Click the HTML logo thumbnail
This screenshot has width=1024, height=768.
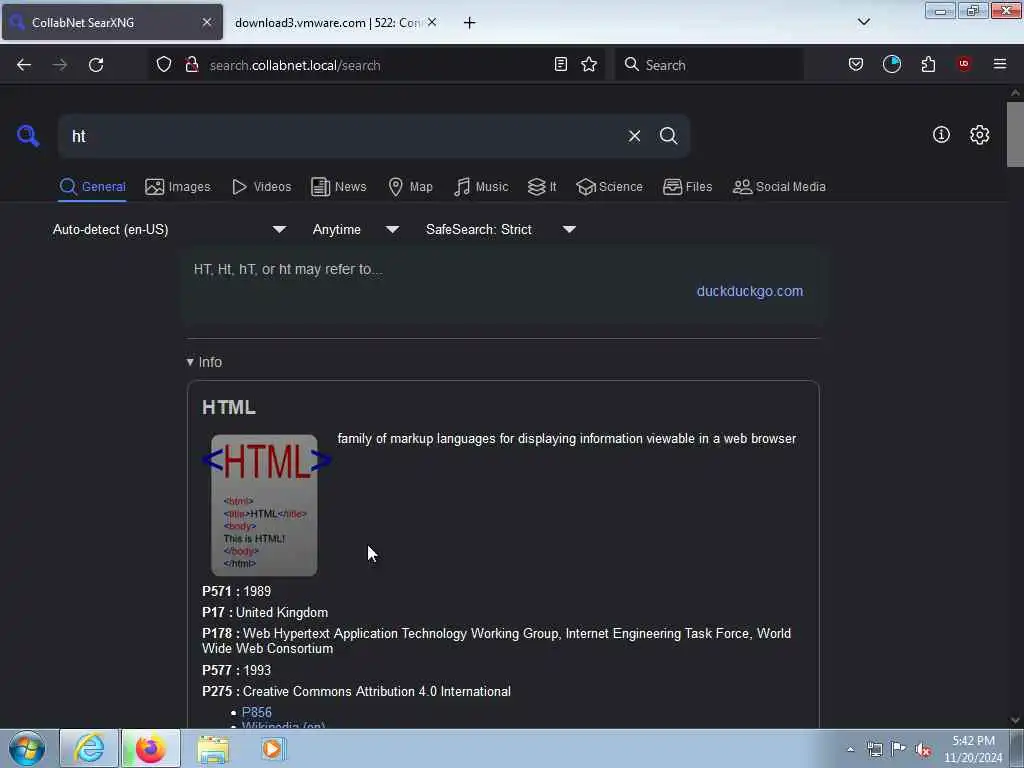coord(266,505)
